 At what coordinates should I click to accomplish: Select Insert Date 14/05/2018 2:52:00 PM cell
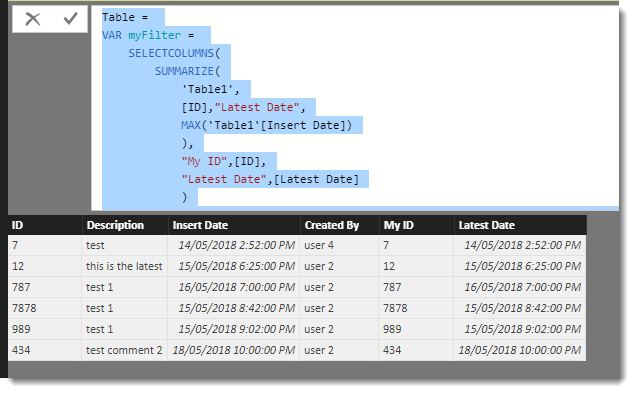234,245
